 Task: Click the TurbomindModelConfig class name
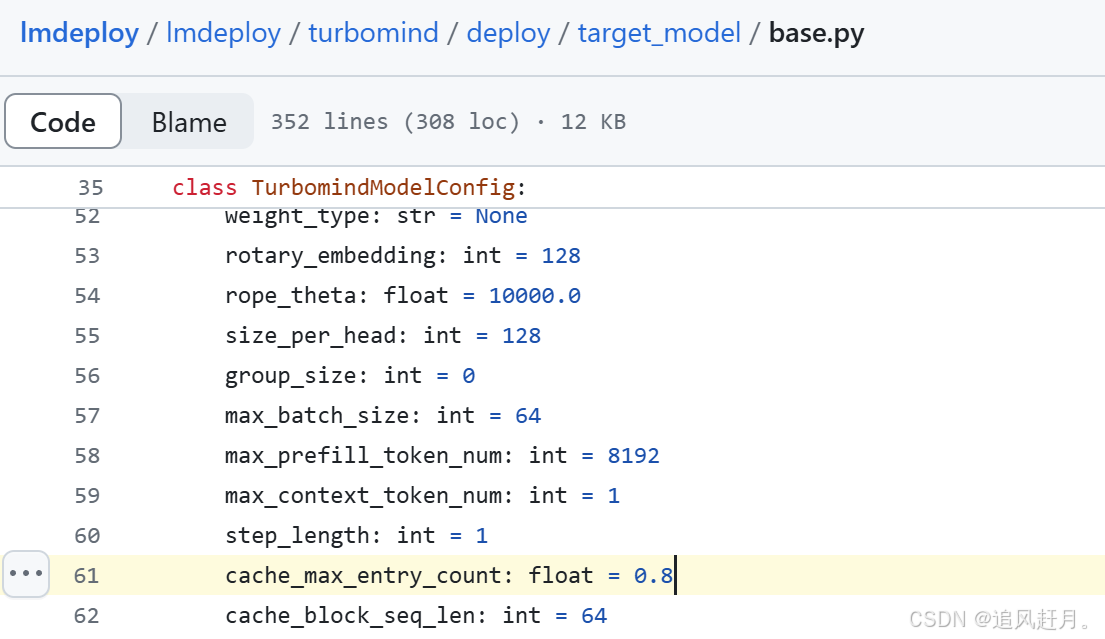383,187
